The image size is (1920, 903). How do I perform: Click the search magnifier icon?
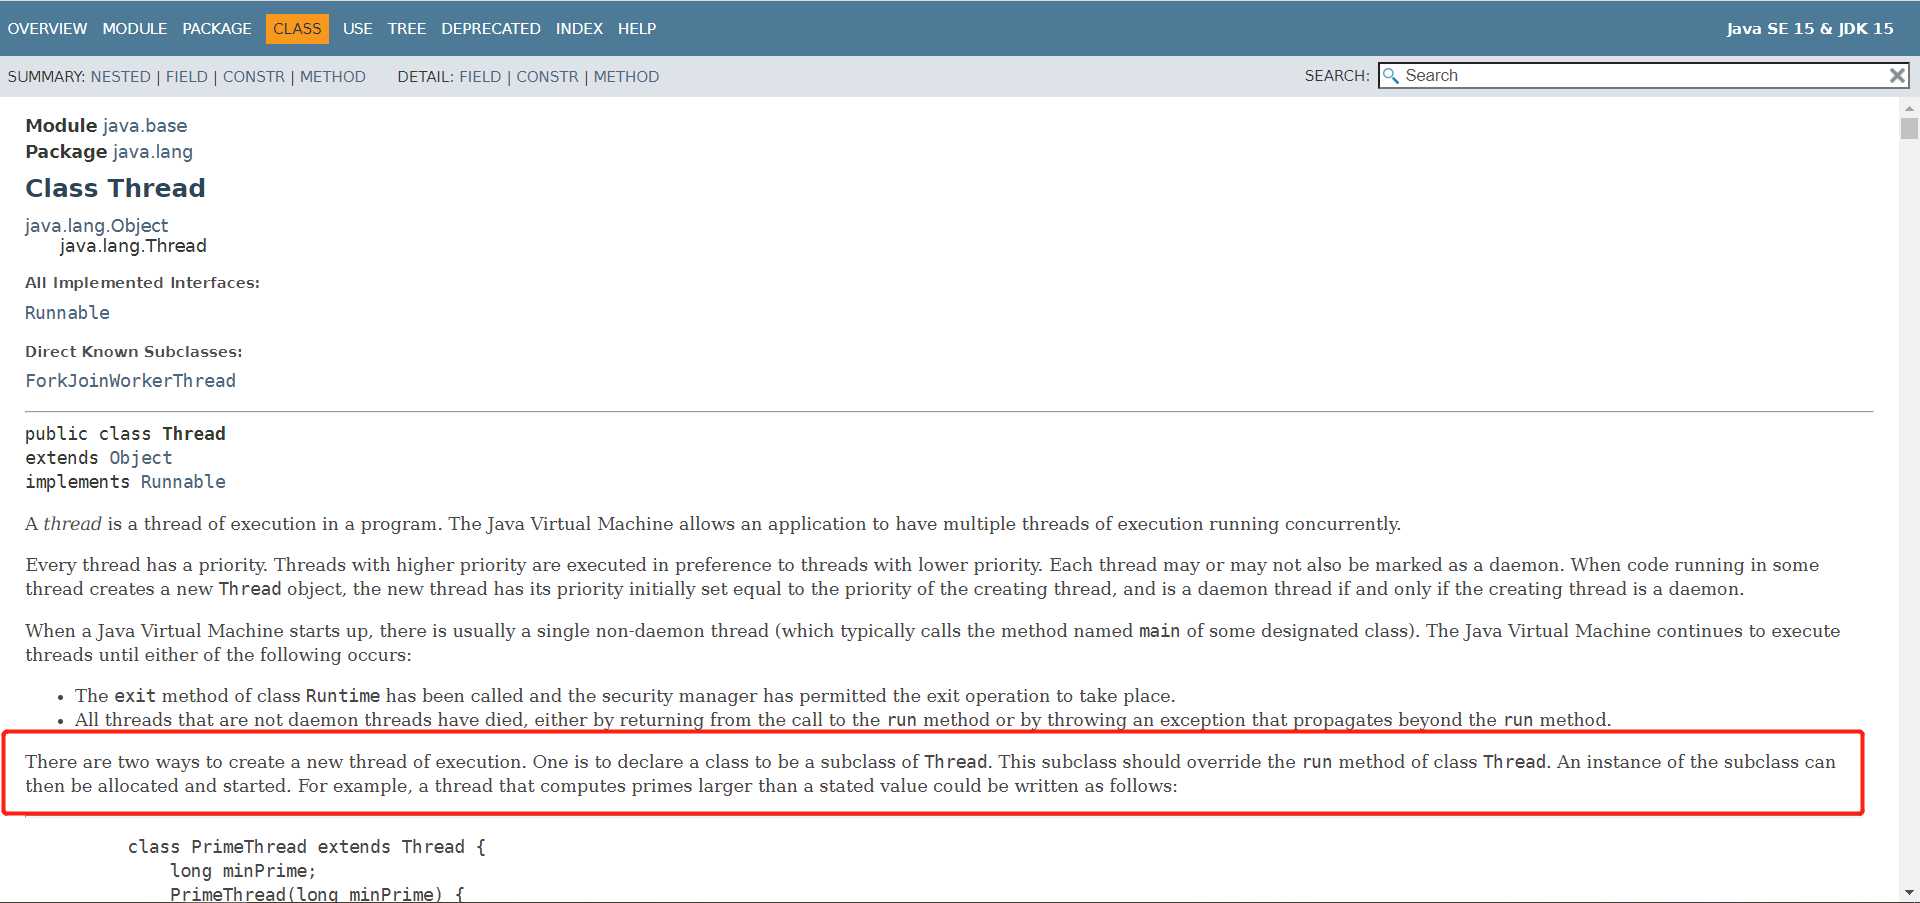click(x=1390, y=76)
